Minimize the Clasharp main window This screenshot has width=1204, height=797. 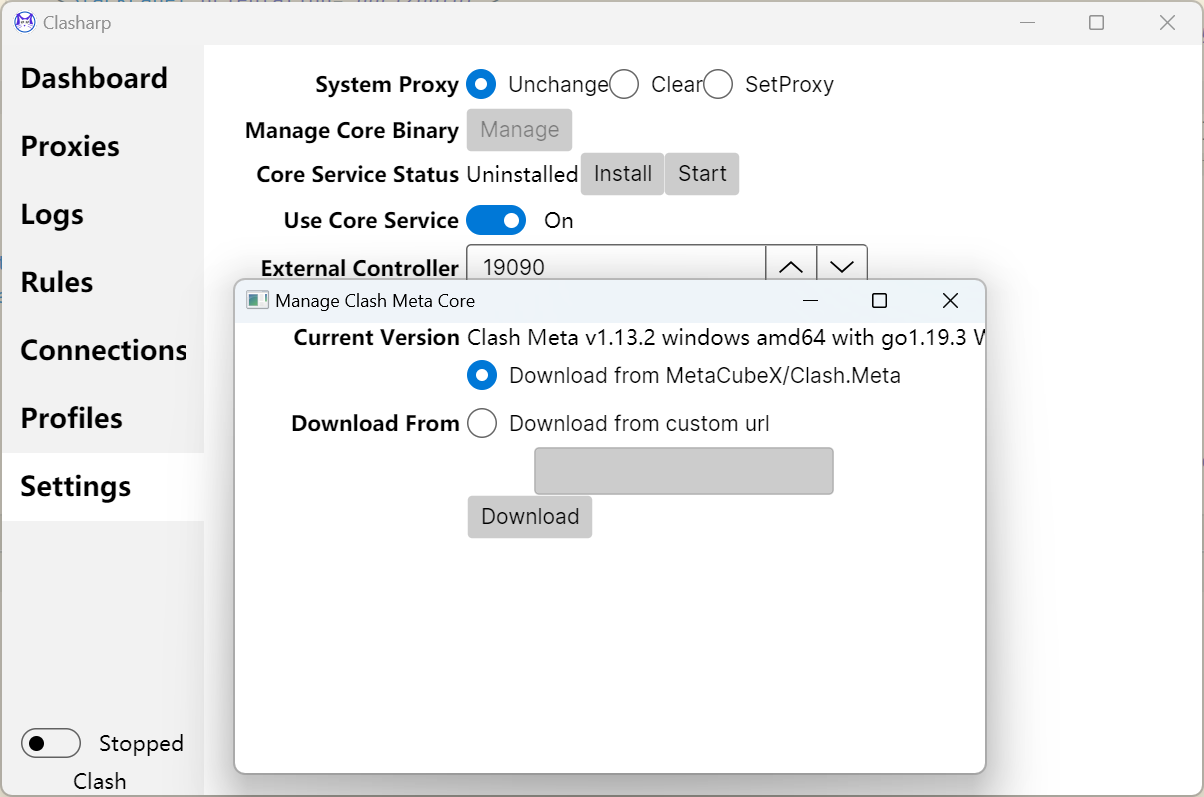[1027, 22]
